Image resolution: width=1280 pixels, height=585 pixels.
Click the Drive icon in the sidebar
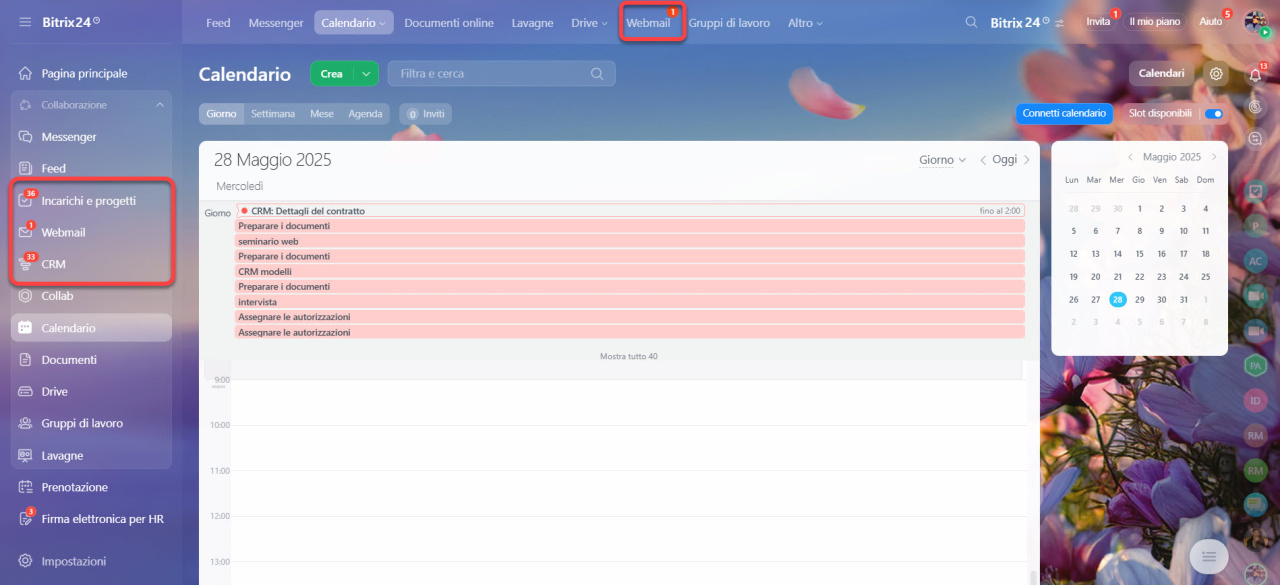pos(26,392)
